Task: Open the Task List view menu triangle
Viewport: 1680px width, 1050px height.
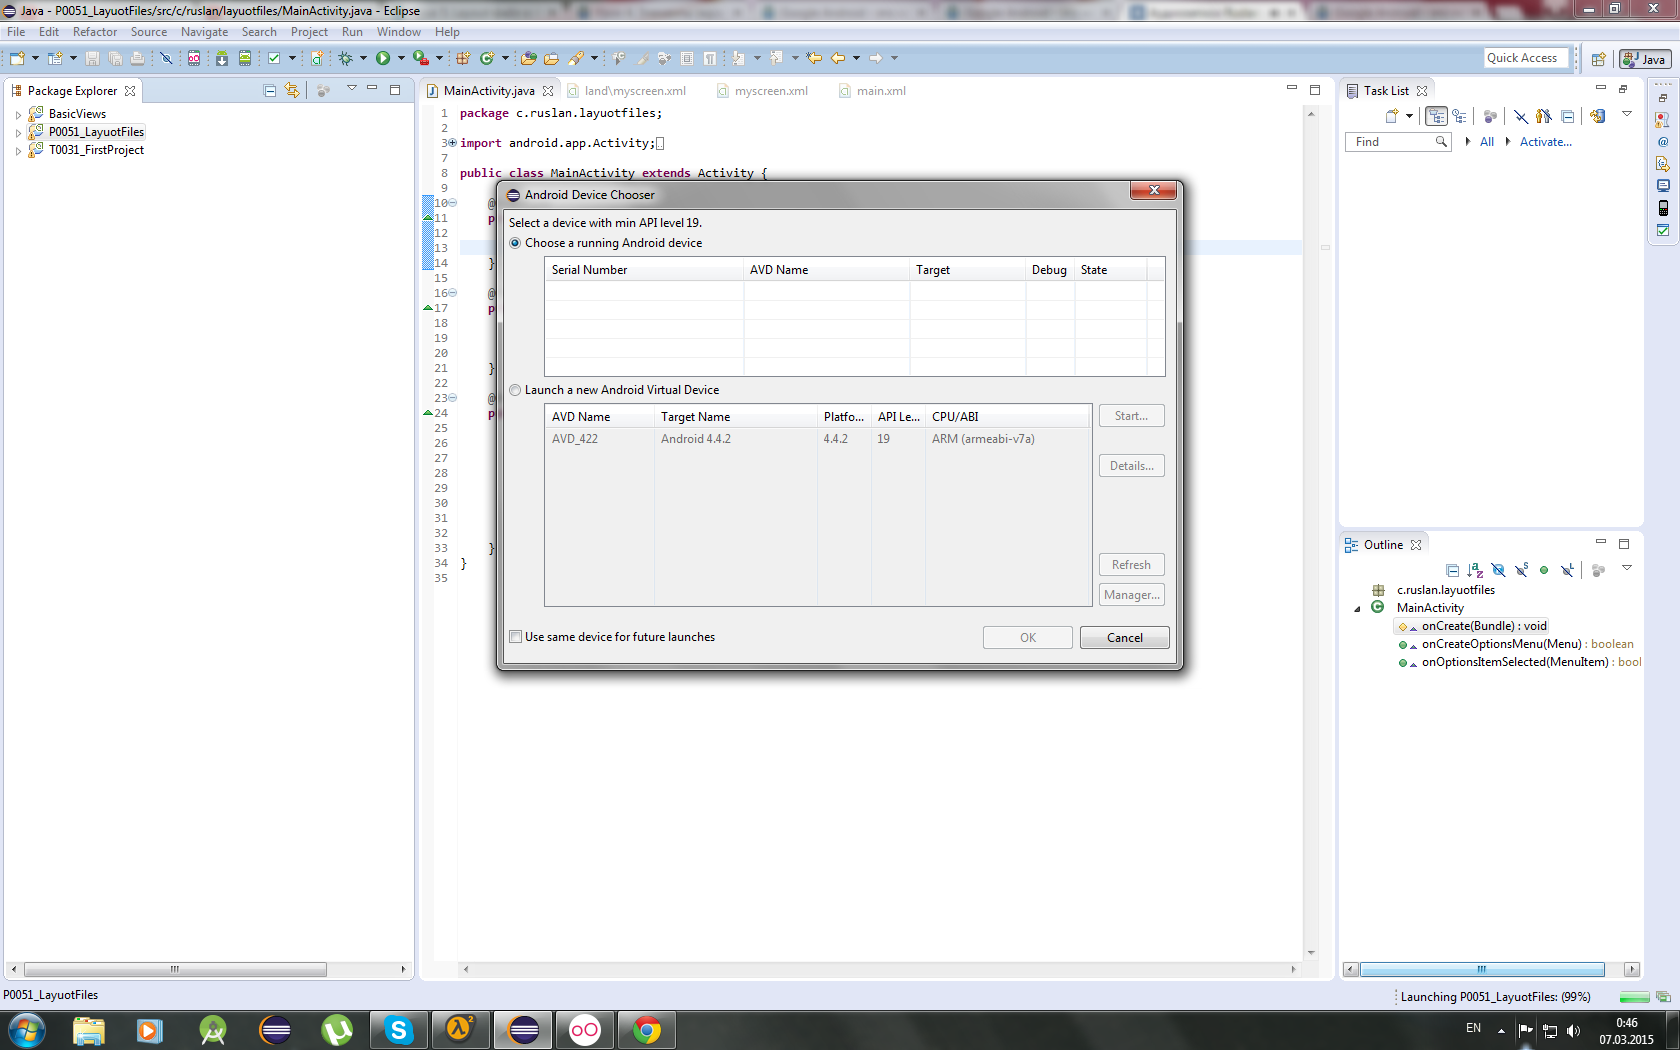Action: click(1627, 114)
